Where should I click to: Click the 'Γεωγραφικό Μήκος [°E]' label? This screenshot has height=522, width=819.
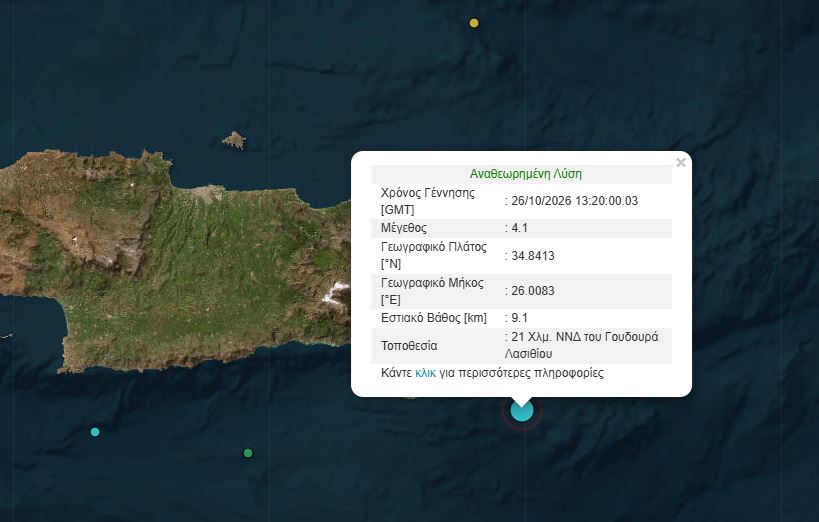click(x=432, y=291)
